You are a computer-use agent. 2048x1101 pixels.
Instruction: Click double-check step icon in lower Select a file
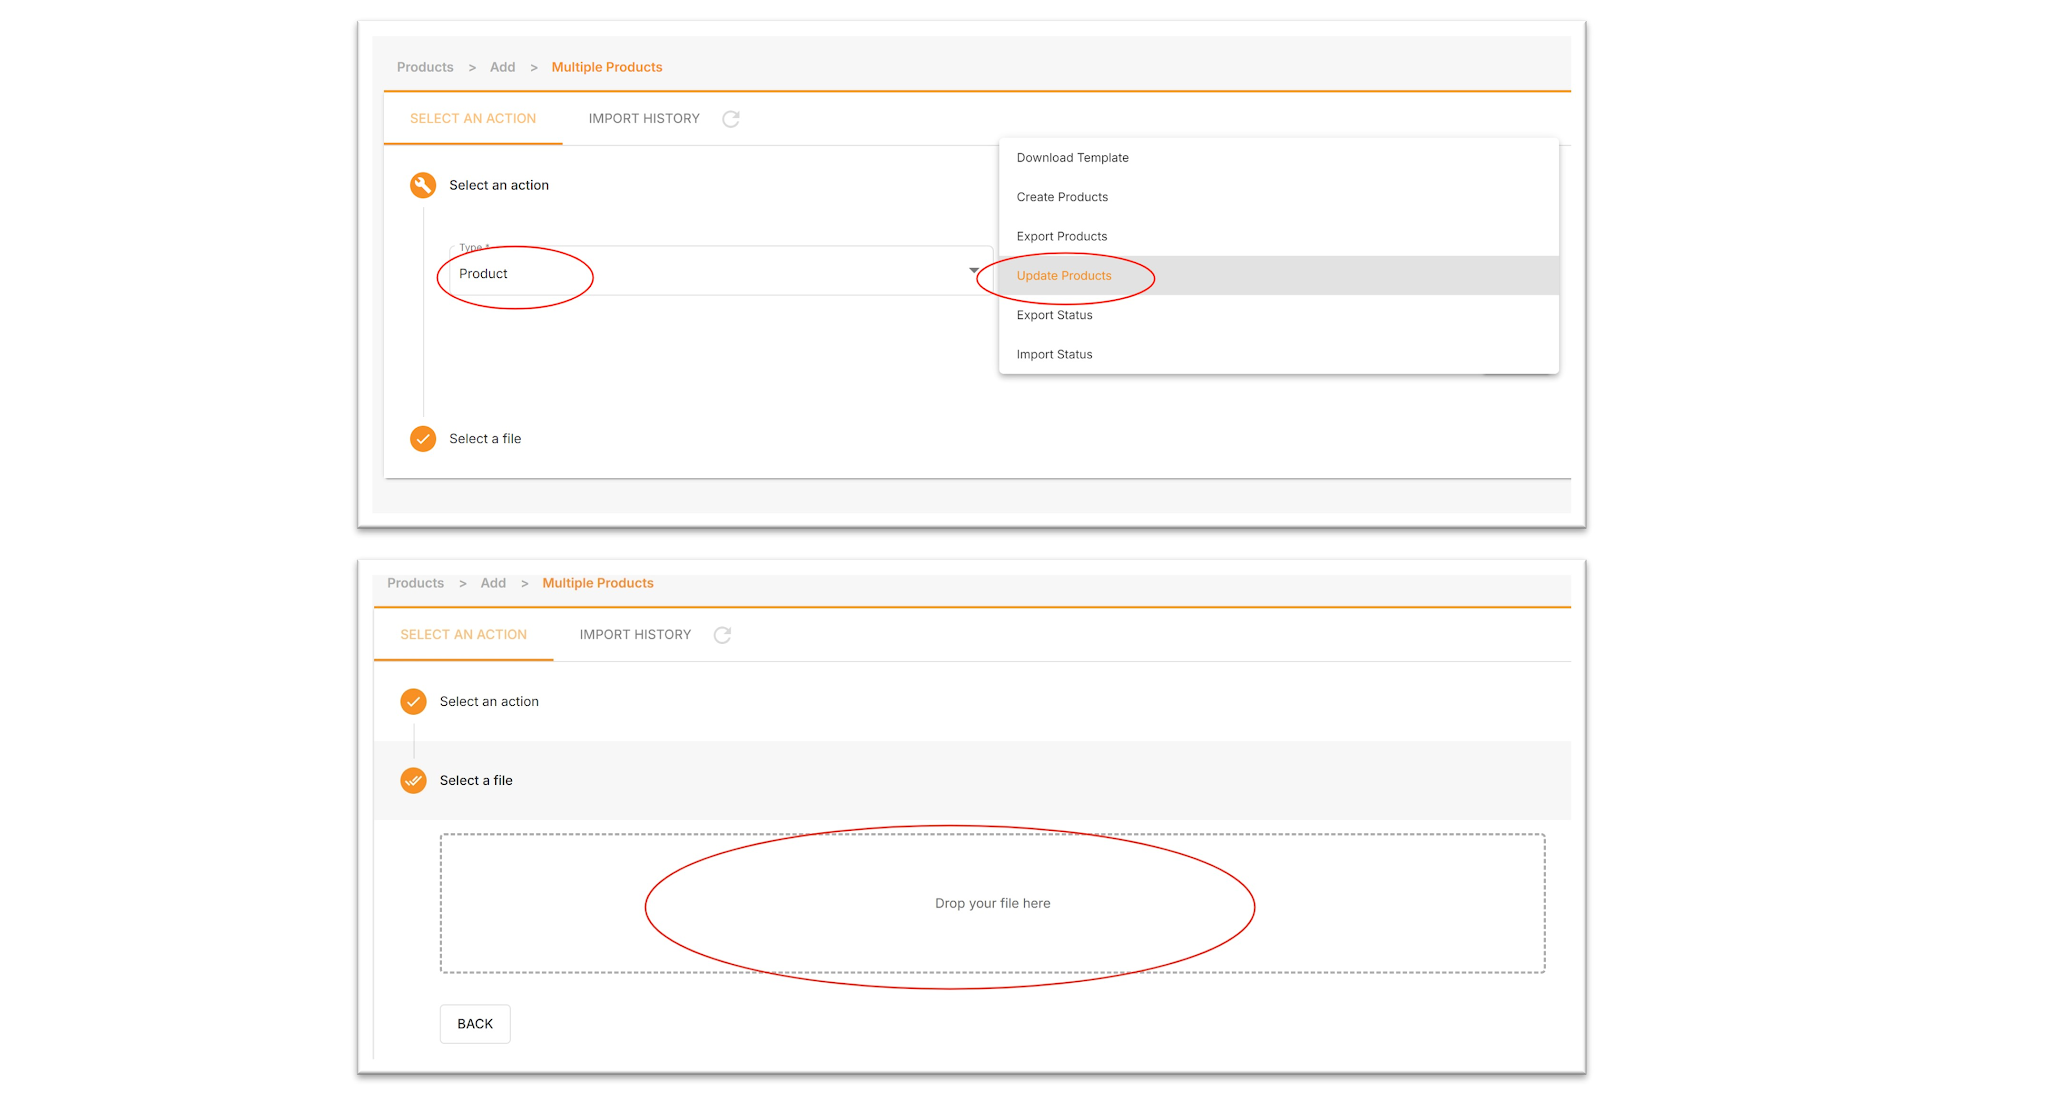tap(413, 781)
